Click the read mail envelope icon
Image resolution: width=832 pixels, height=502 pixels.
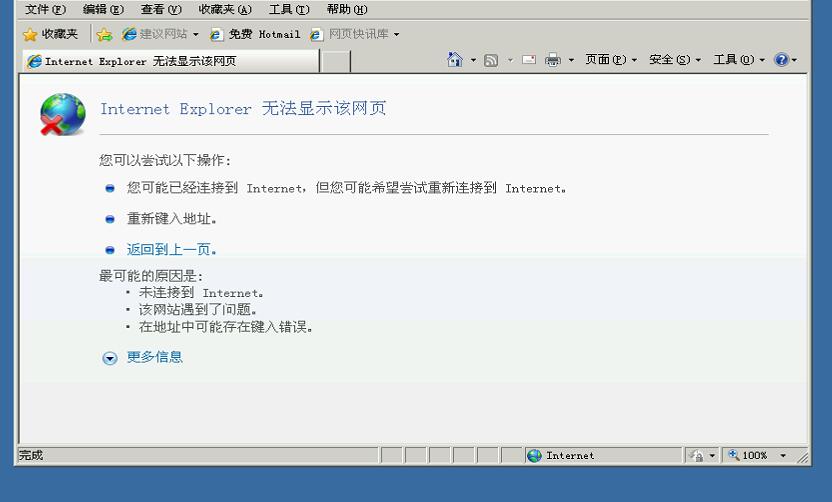529,59
